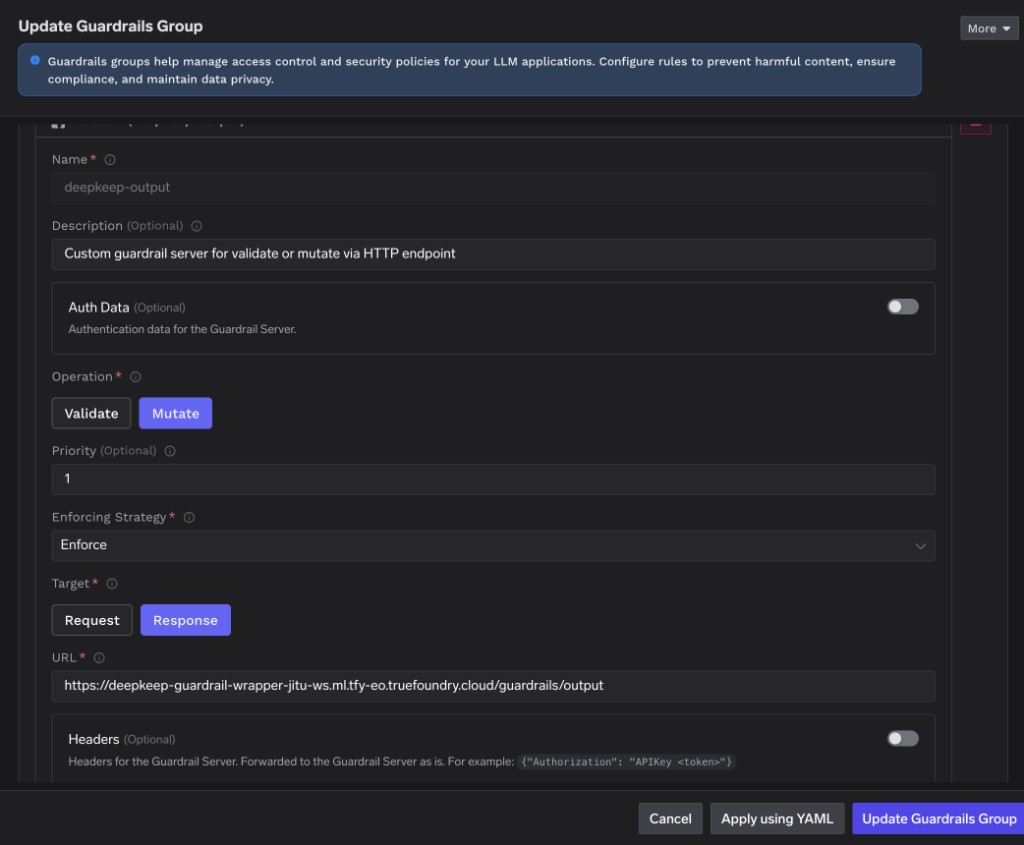Click Update Guardrails Group button
This screenshot has width=1024, height=845.
pyautogui.click(x=938, y=818)
